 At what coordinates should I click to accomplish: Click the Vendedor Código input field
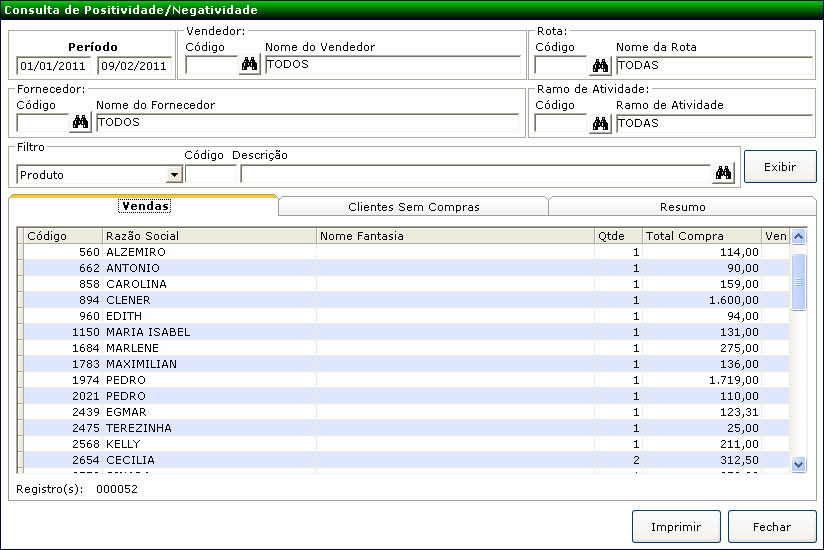(x=211, y=65)
